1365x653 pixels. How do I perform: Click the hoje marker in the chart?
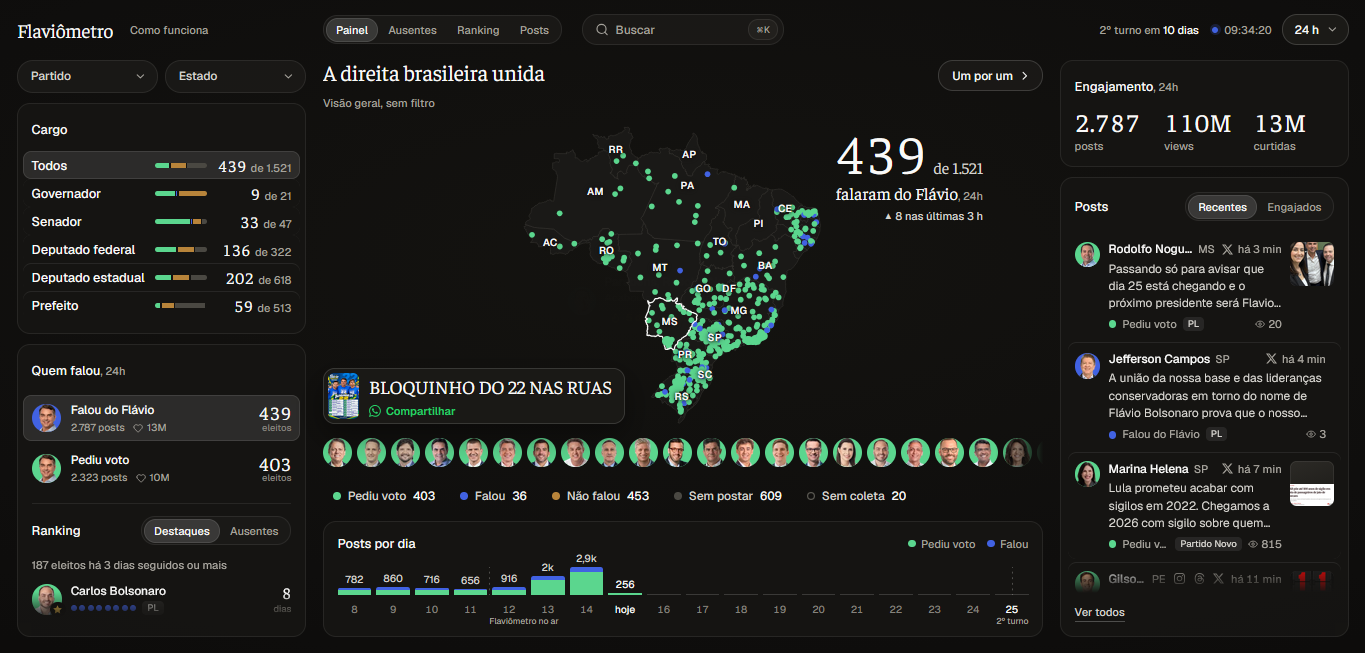(x=625, y=609)
